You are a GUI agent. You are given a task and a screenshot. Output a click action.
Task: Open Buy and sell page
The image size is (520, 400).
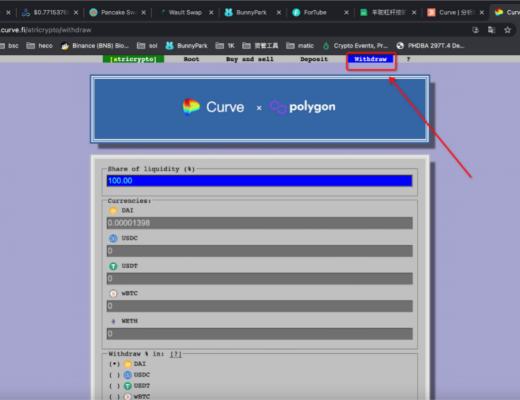point(250,59)
